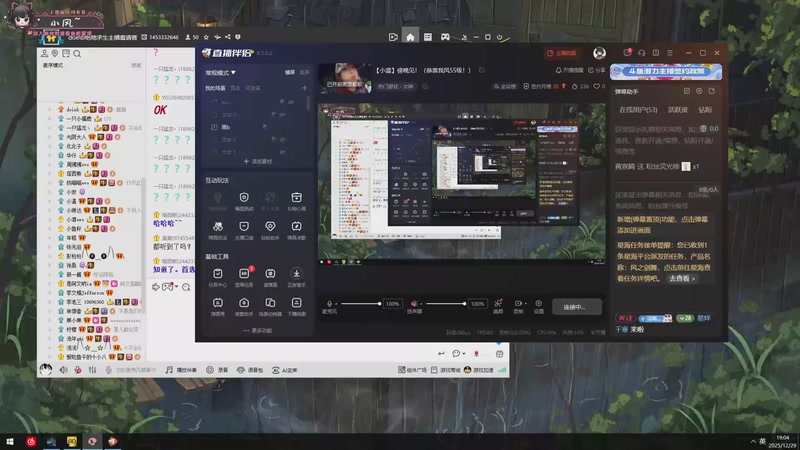This screenshot has width=800, height=450.
Task: Click the microphone 100% value box
Action: tap(392, 304)
